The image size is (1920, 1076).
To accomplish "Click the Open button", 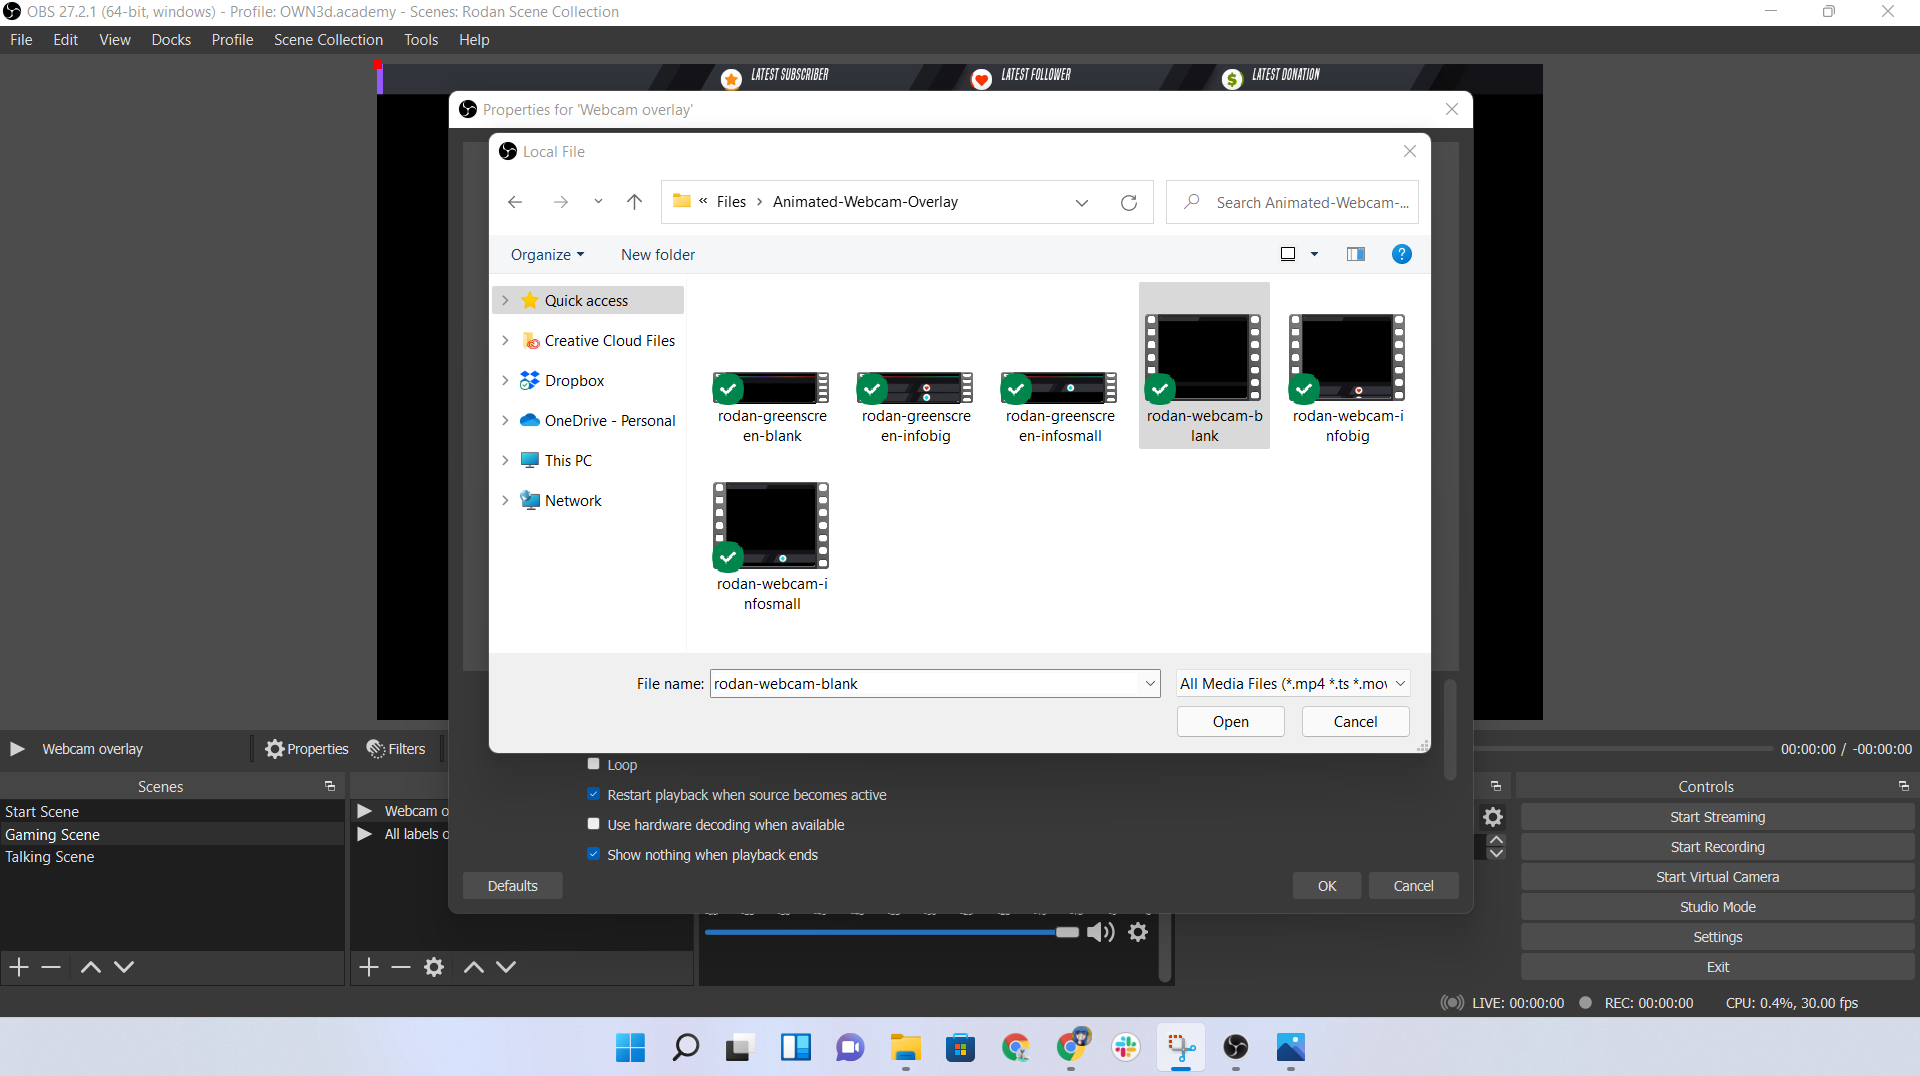I will point(1230,722).
